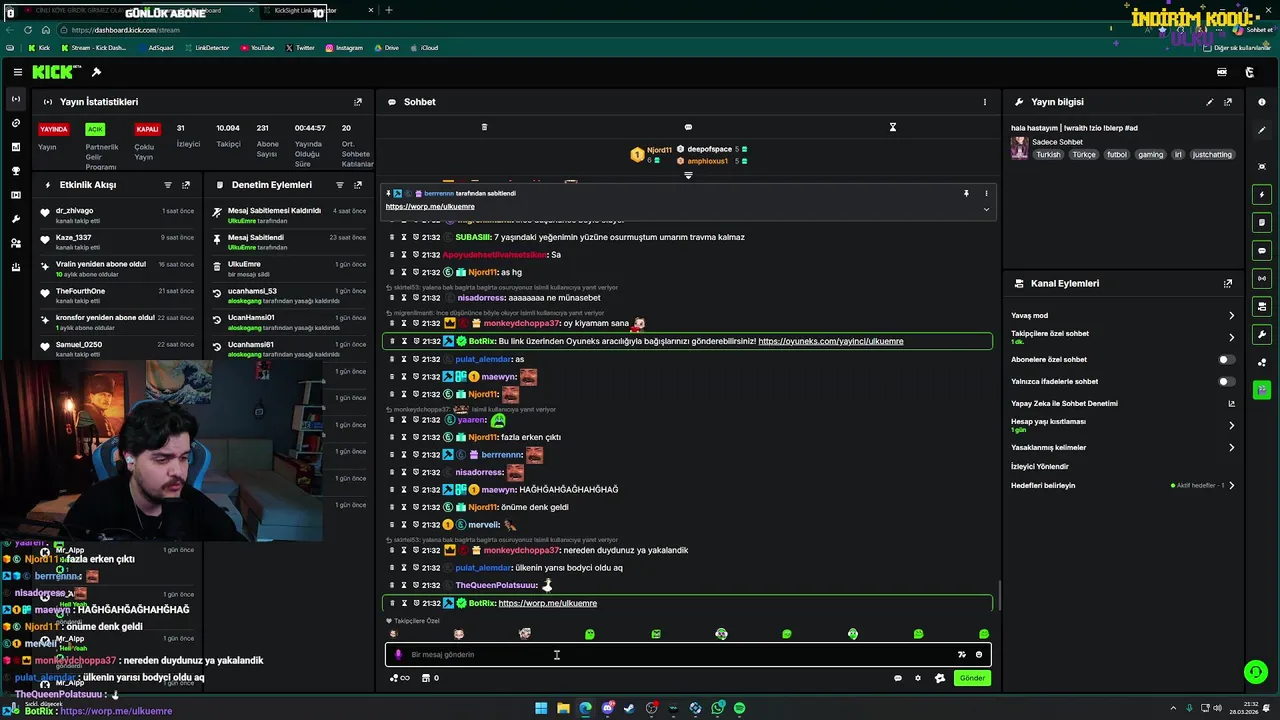Image resolution: width=1280 pixels, height=720 pixels.
Task: Open chat settings gear below message box
Action: pyautogui.click(x=918, y=678)
